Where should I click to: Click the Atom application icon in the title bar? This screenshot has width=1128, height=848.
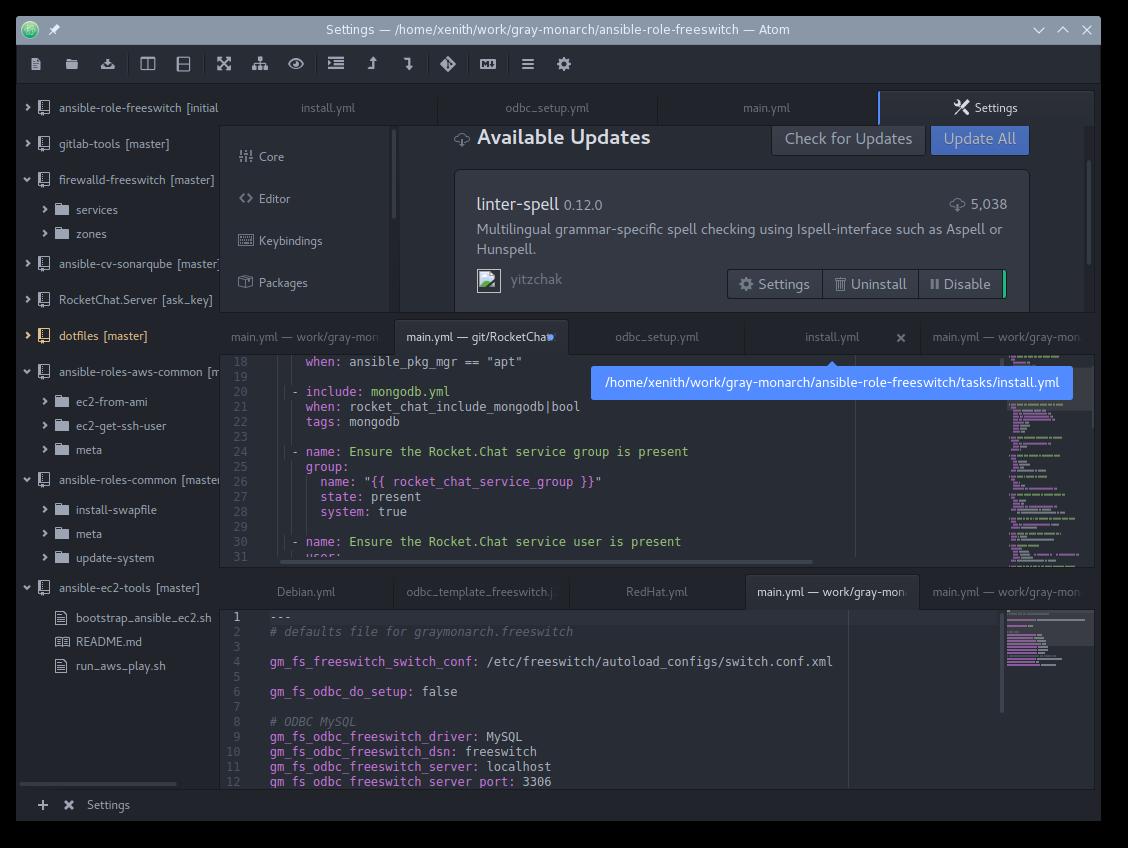(x=30, y=29)
